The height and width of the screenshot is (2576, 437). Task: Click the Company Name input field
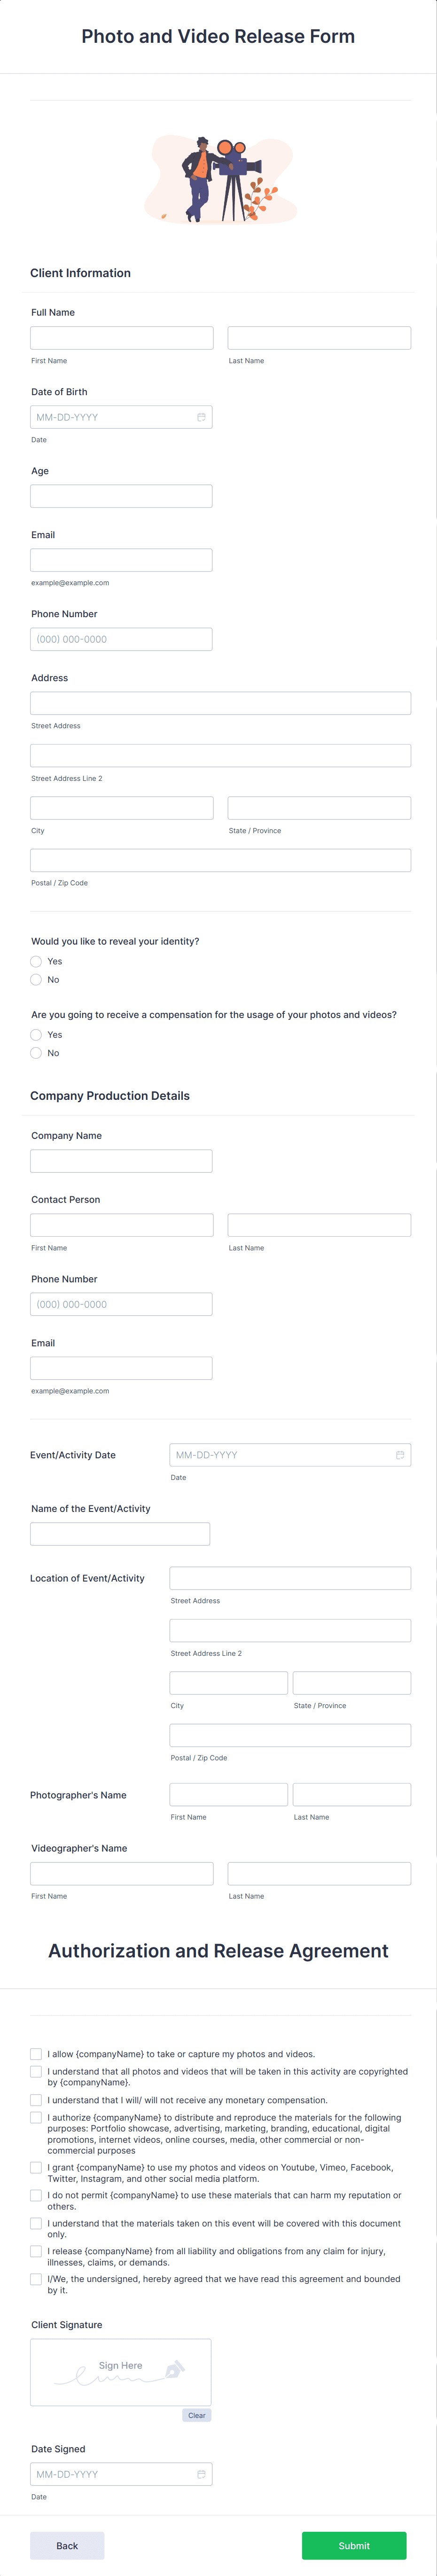click(120, 1160)
